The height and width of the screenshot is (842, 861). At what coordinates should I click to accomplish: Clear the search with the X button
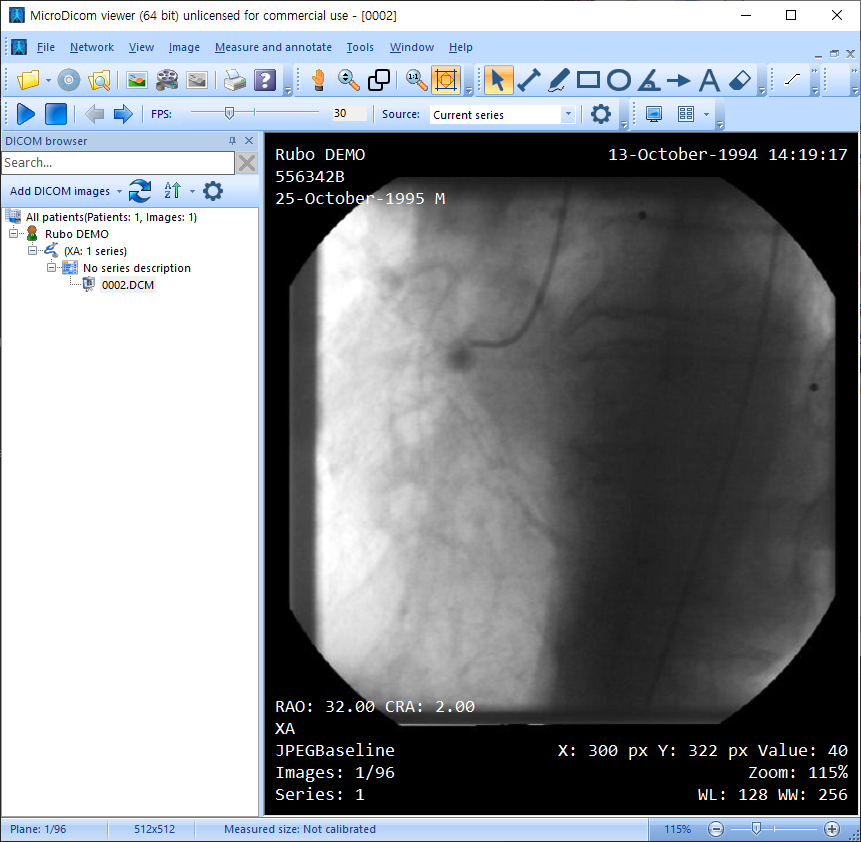point(247,163)
